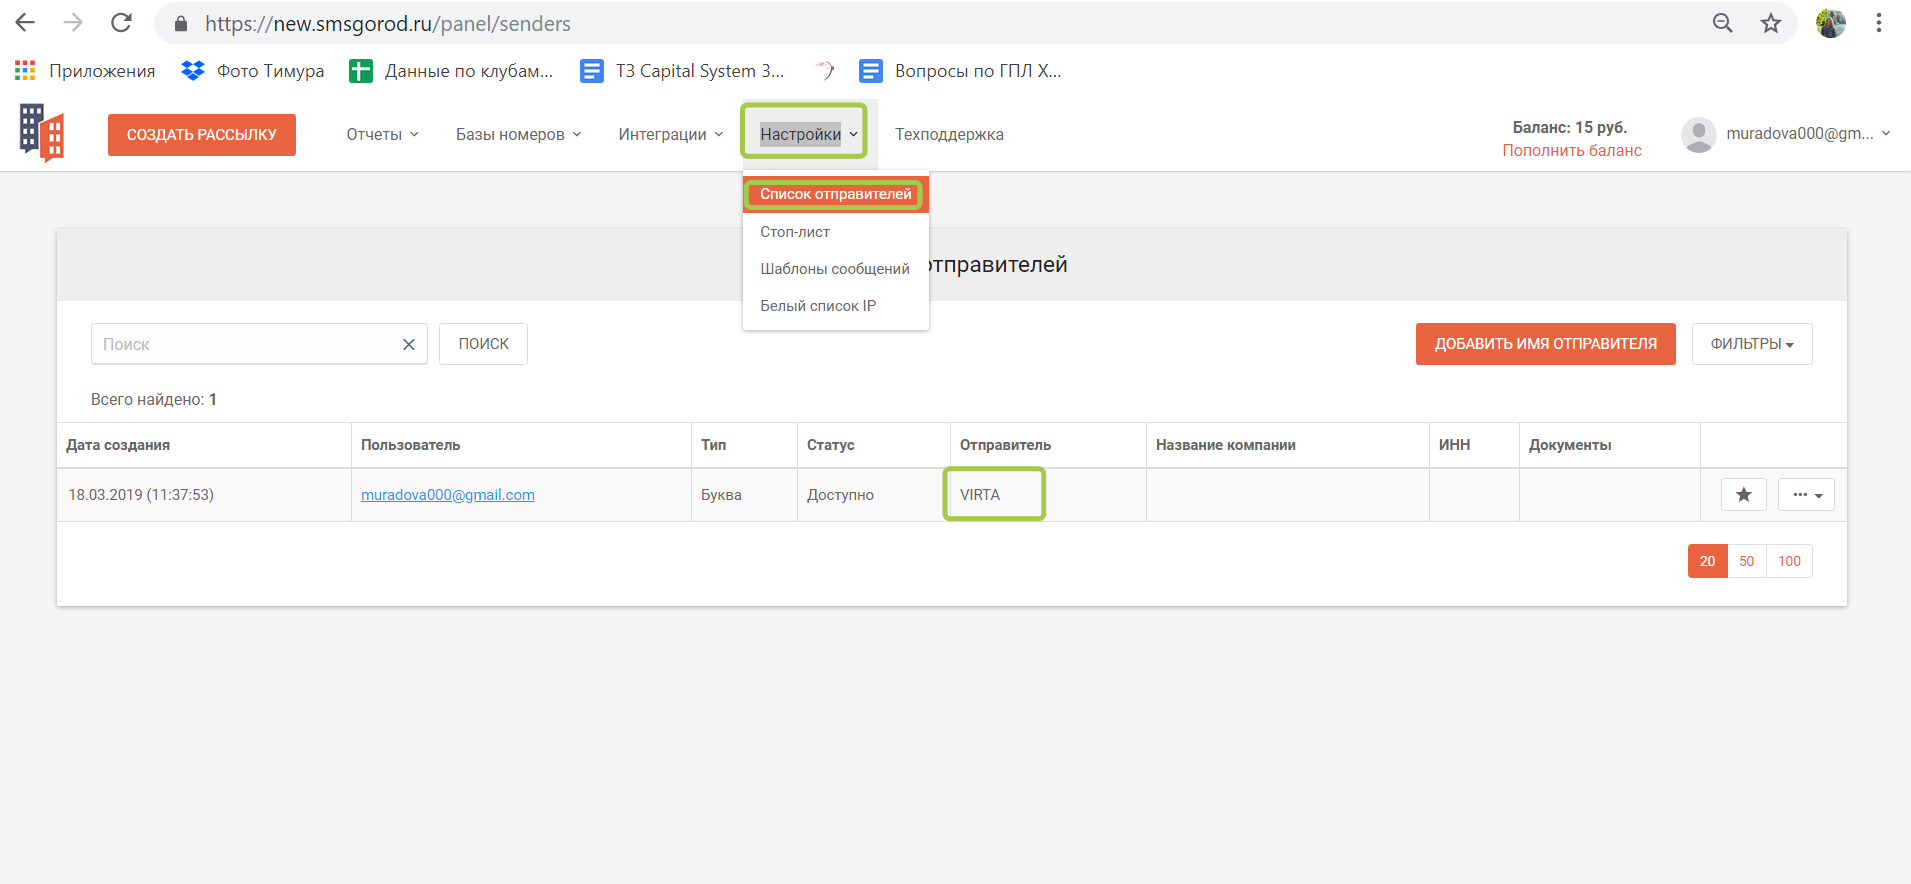Click the Пополнить баланс link
The height and width of the screenshot is (884, 1911).
1571,151
